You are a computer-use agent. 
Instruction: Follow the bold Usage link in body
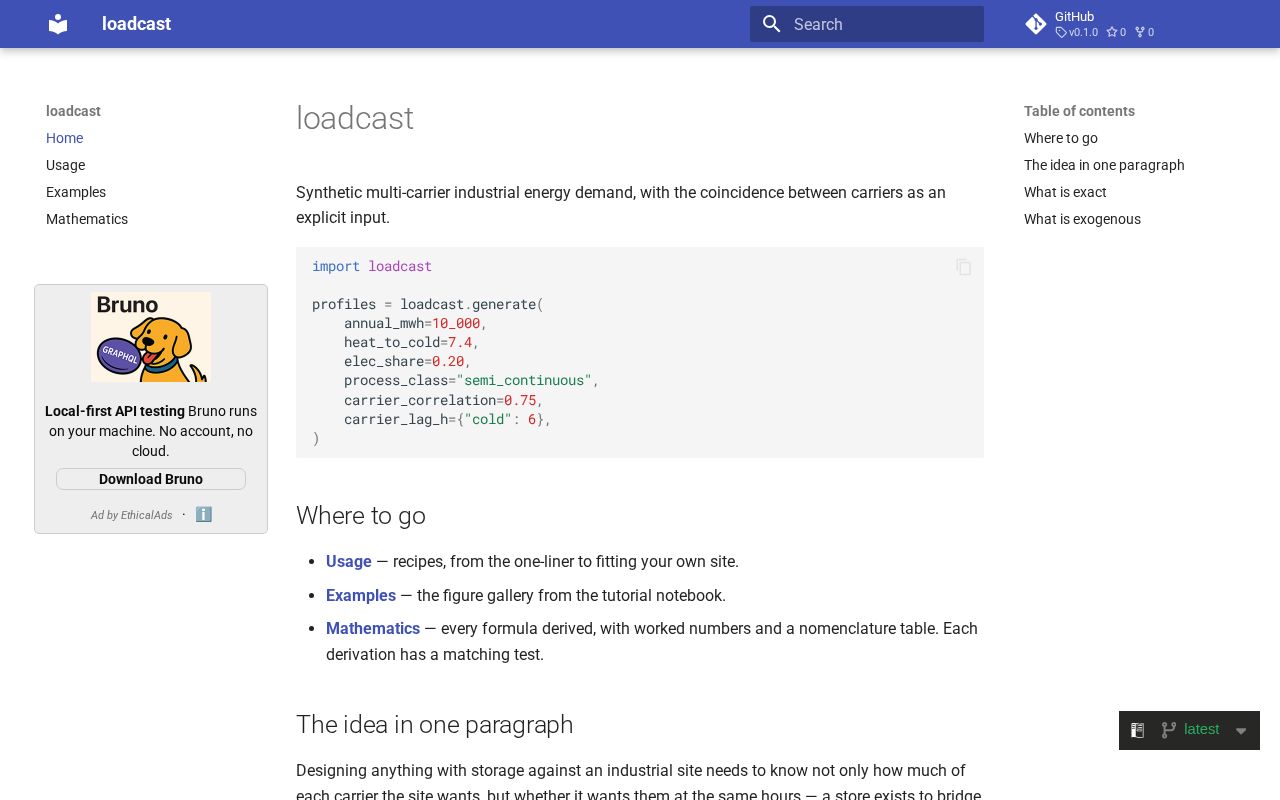349,562
